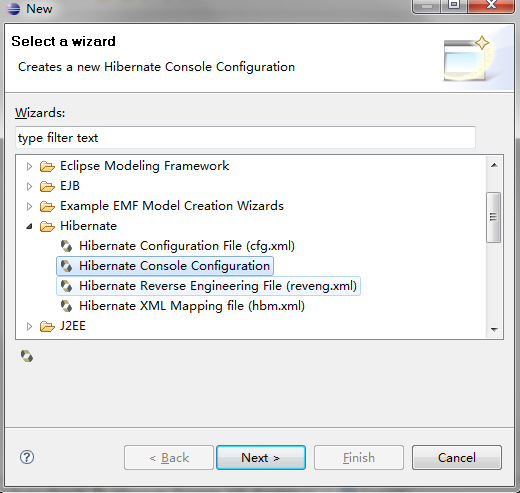The width and height of the screenshot is (520, 493).
Task: Select Example EMF Model Creation Wizards label
Action: (172, 206)
